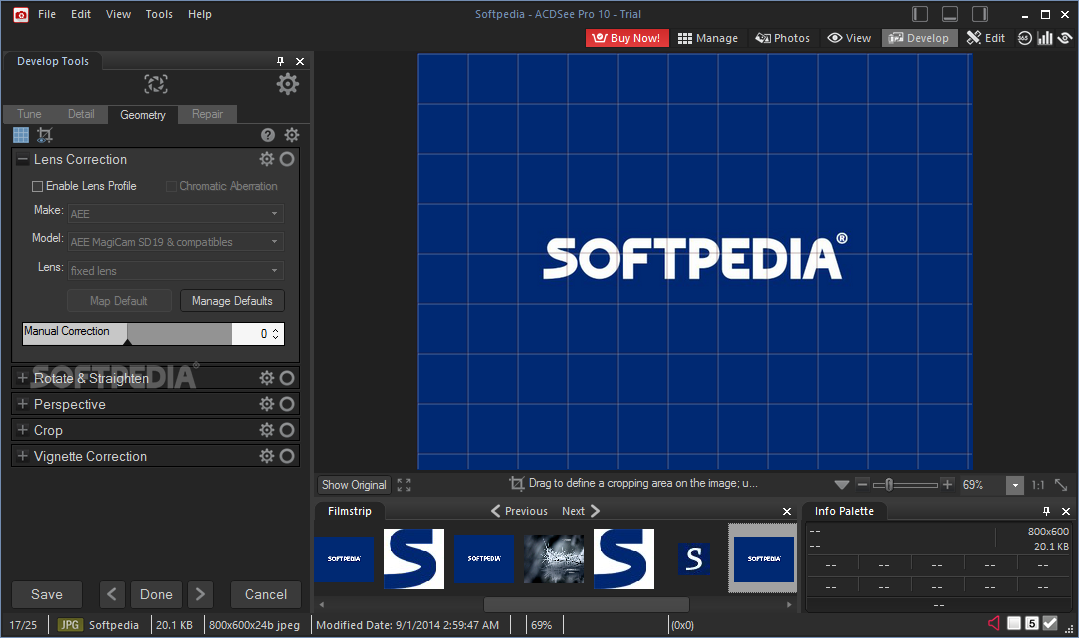This screenshot has height=638, width=1079.
Task: Click the Done button
Action: [x=156, y=594]
